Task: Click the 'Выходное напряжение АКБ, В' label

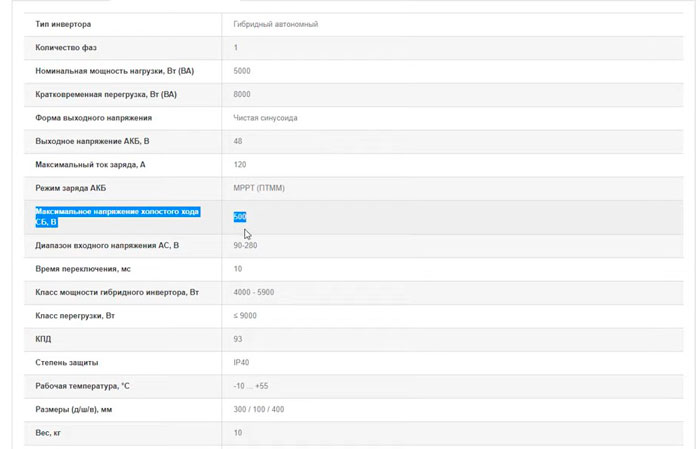Action: pos(91,141)
